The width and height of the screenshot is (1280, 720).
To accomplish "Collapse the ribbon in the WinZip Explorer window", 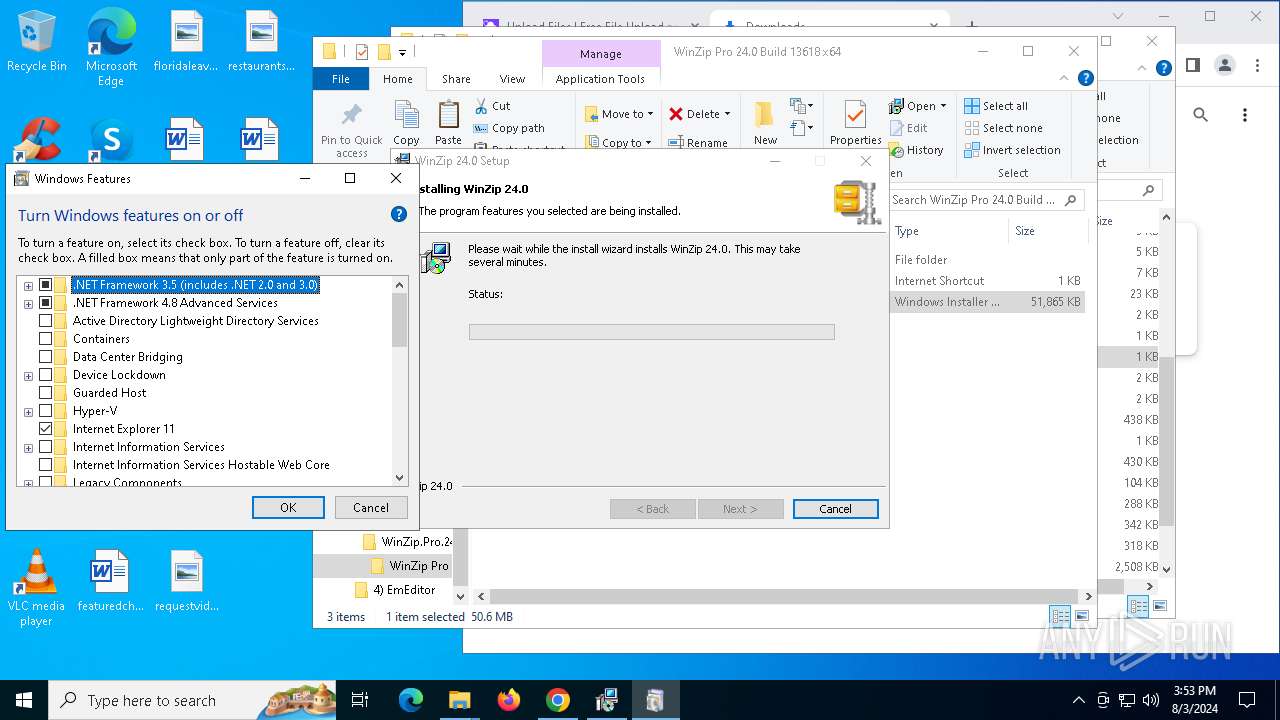I will (x=1065, y=78).
